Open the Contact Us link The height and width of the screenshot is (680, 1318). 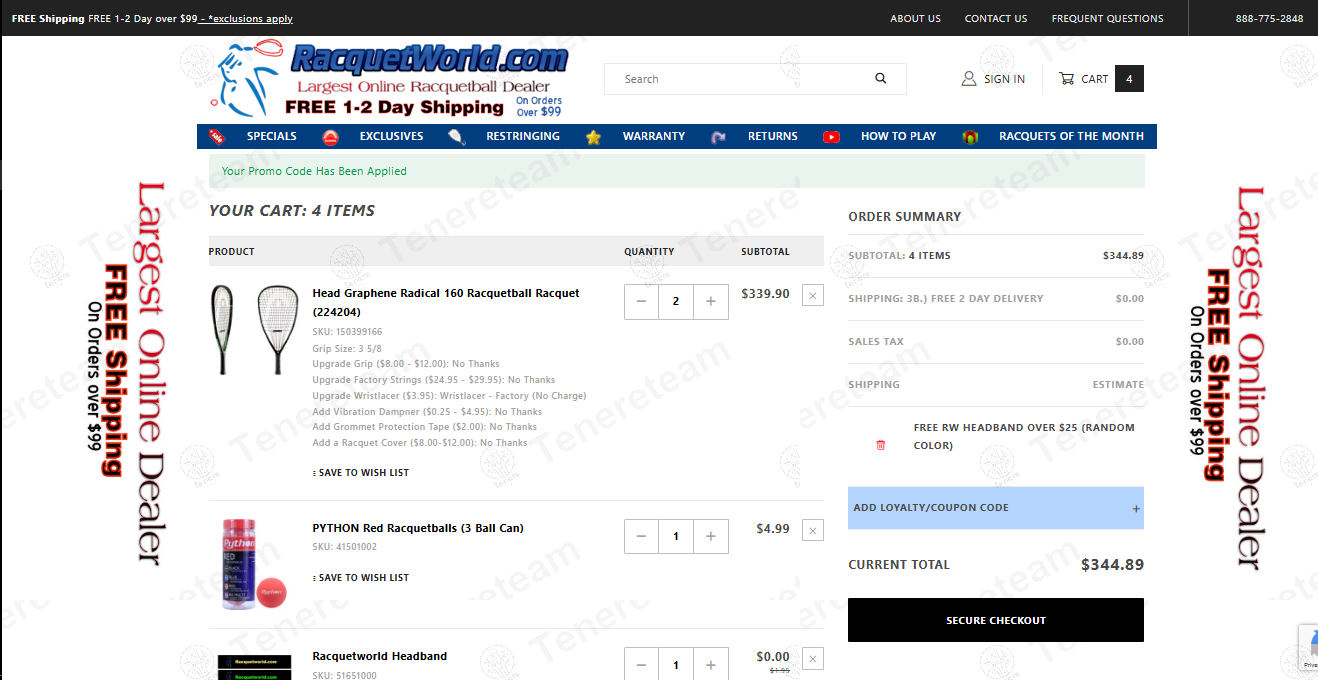tap(996, 18)
